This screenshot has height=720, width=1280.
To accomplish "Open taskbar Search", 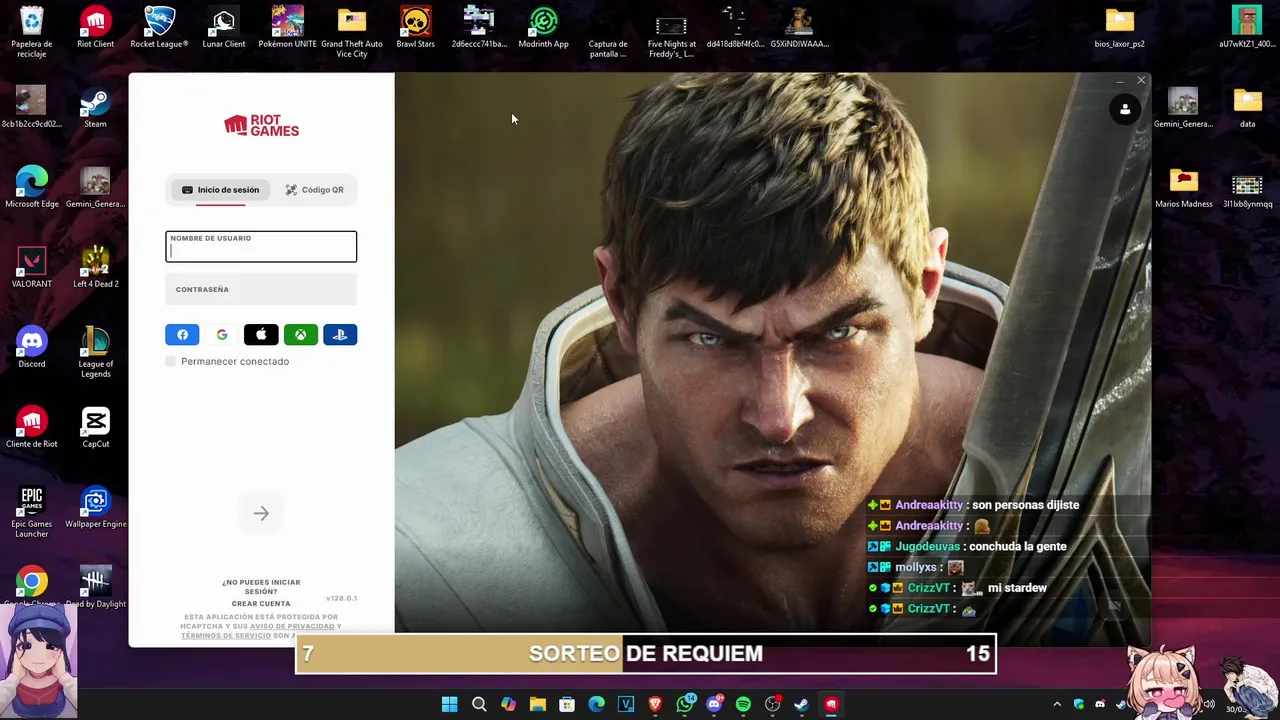I will [x=479, y=705].
